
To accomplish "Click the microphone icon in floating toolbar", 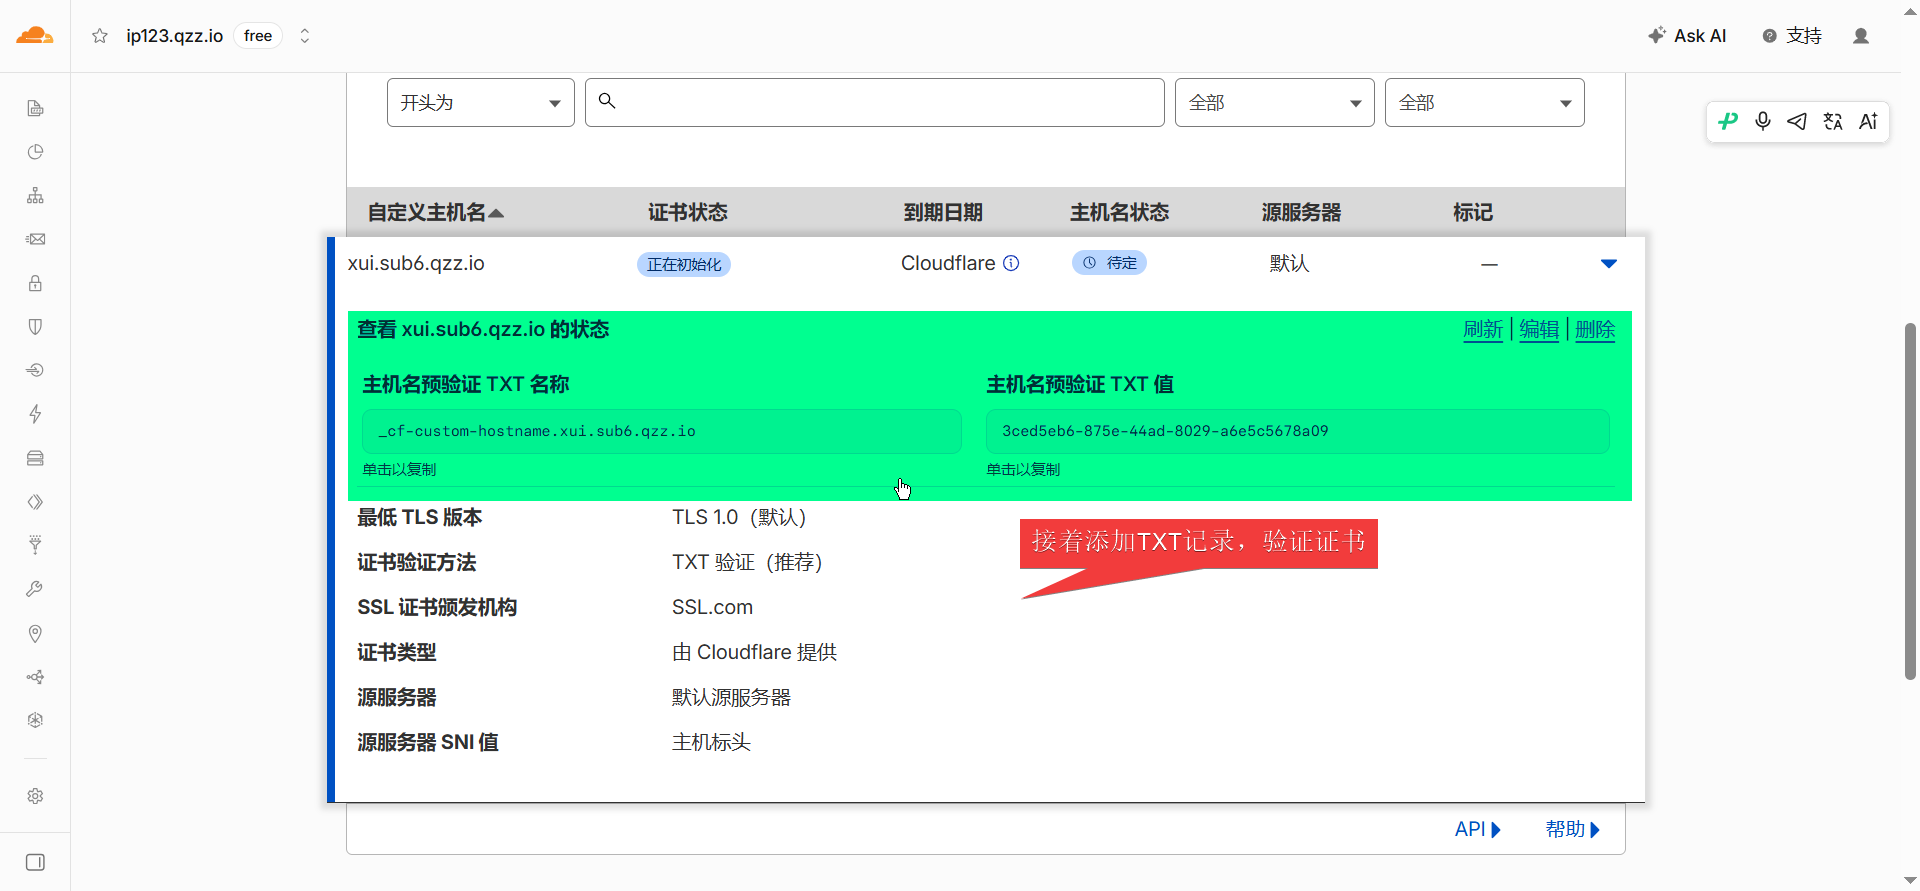I will [1763, 121].
